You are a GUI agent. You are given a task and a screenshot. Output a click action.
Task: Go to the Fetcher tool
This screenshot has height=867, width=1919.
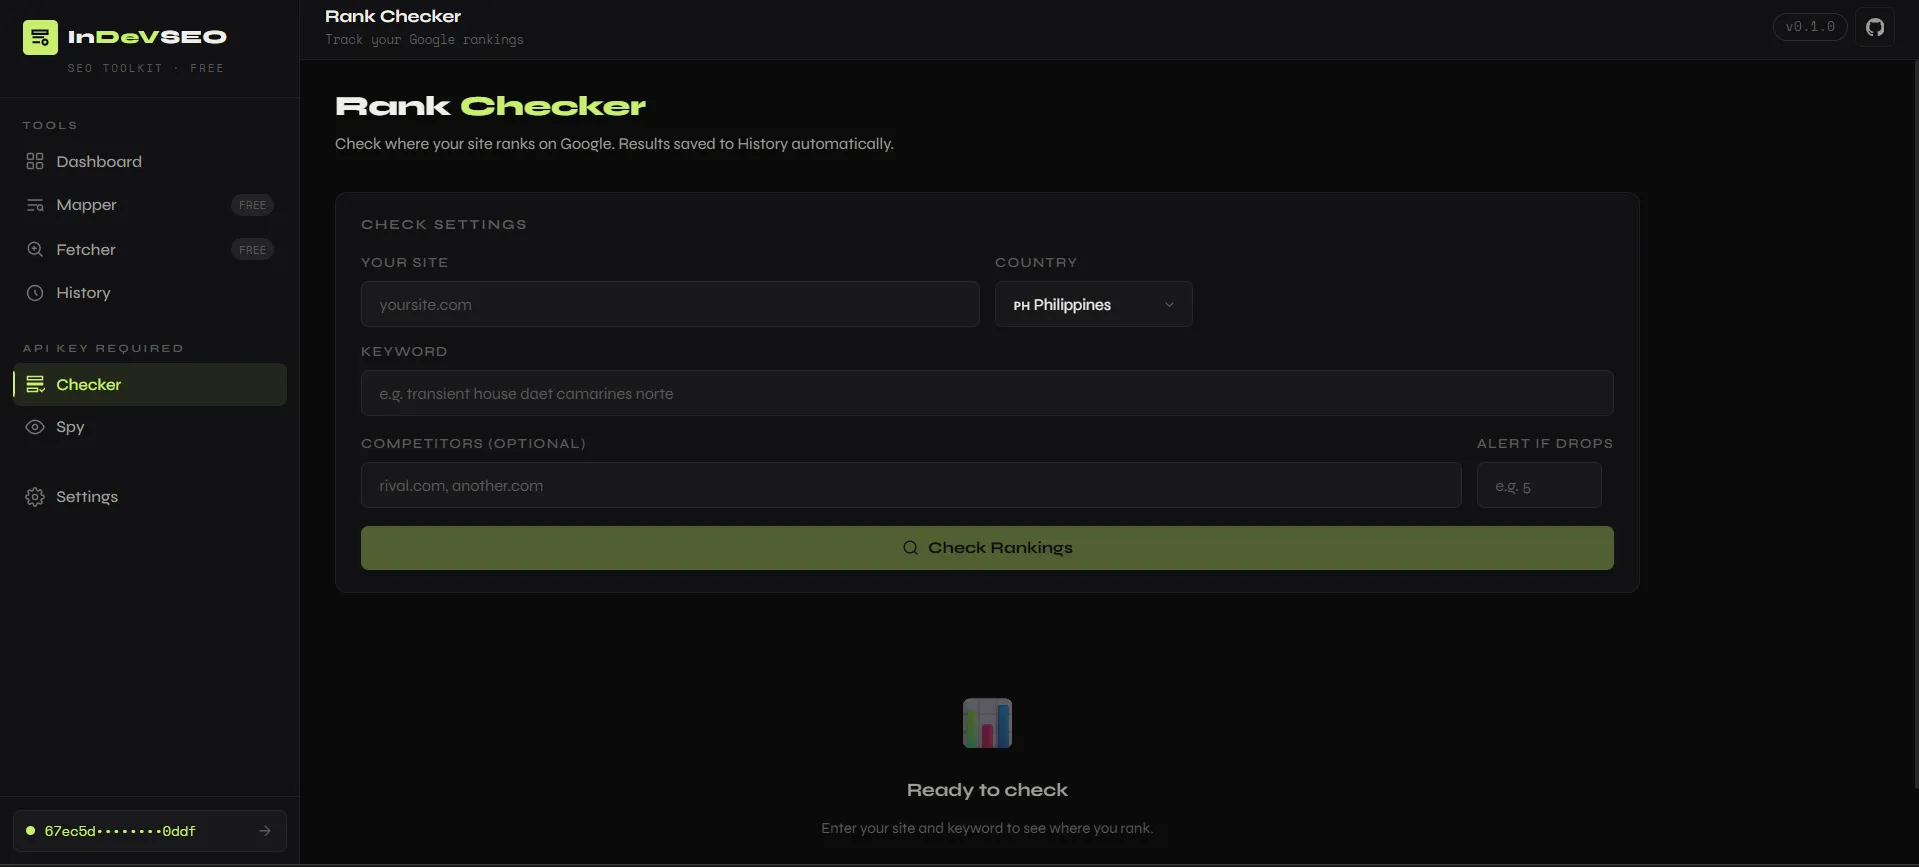(150, 249)
